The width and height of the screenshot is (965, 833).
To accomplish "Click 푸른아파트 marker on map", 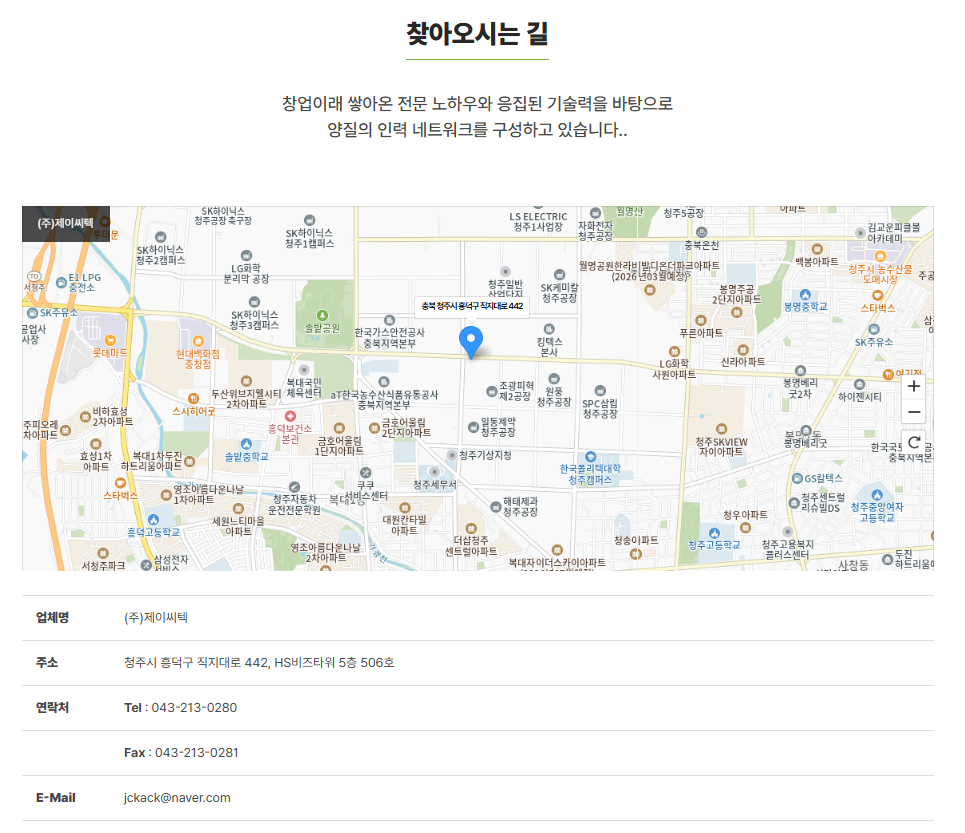I will point(700,321).
